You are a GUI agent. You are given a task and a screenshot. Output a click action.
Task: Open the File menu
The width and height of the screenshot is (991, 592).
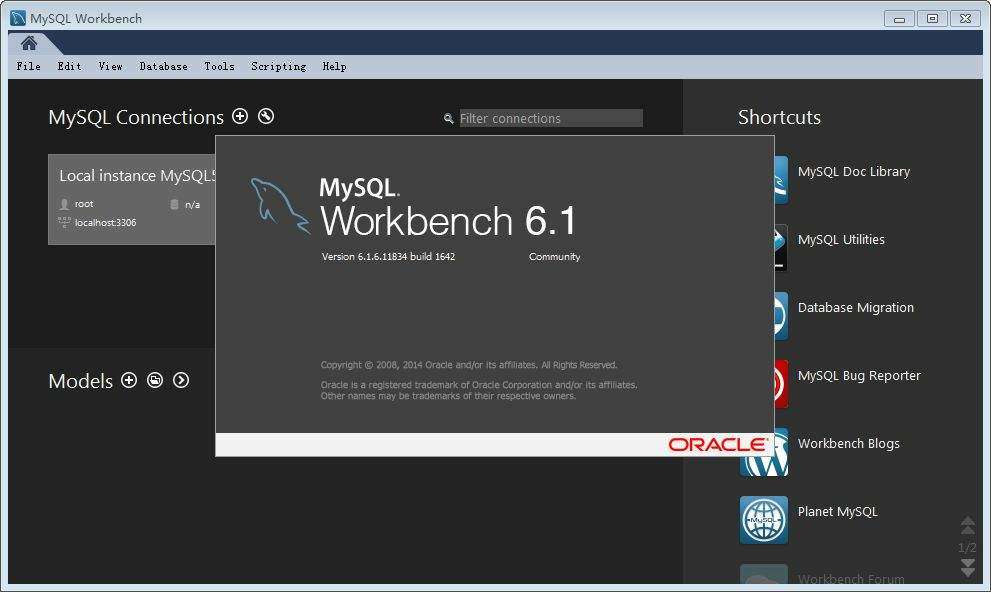28,66
